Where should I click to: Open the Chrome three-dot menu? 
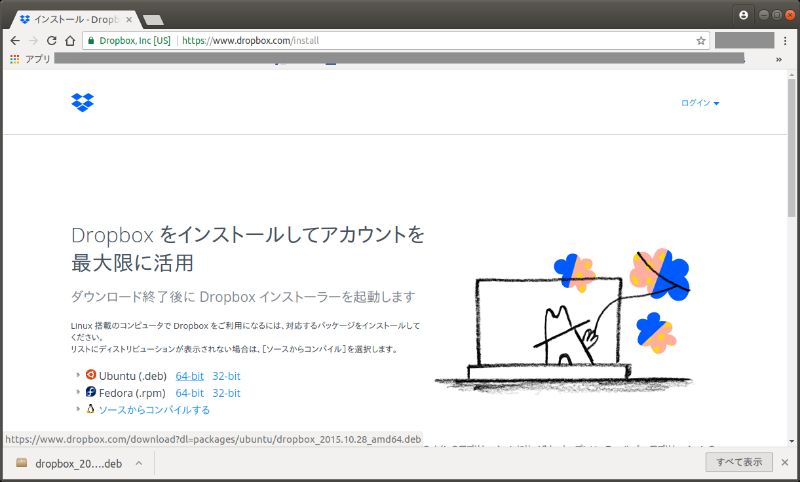(786, 40)
